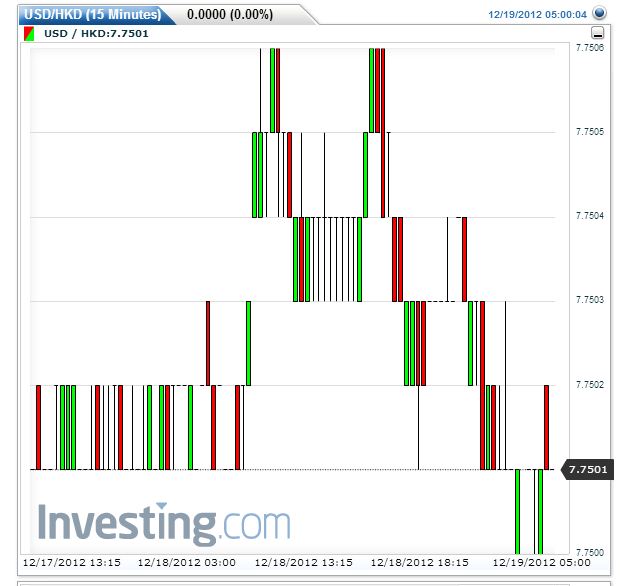Select the USD/HKD (15 Minutes) tab
620x586 pixels.
[x=93, y=15]
